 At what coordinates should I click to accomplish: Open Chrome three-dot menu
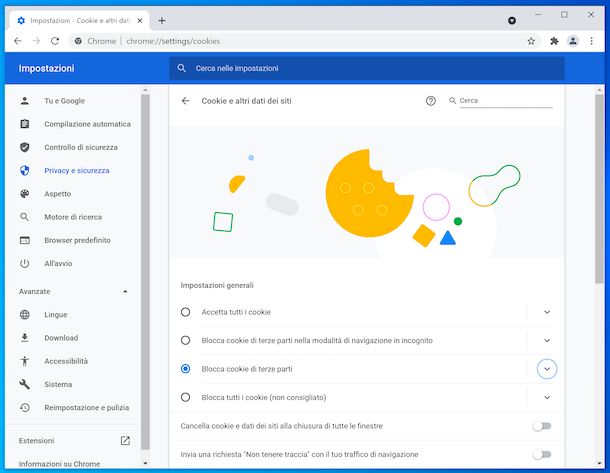(591, 41)
